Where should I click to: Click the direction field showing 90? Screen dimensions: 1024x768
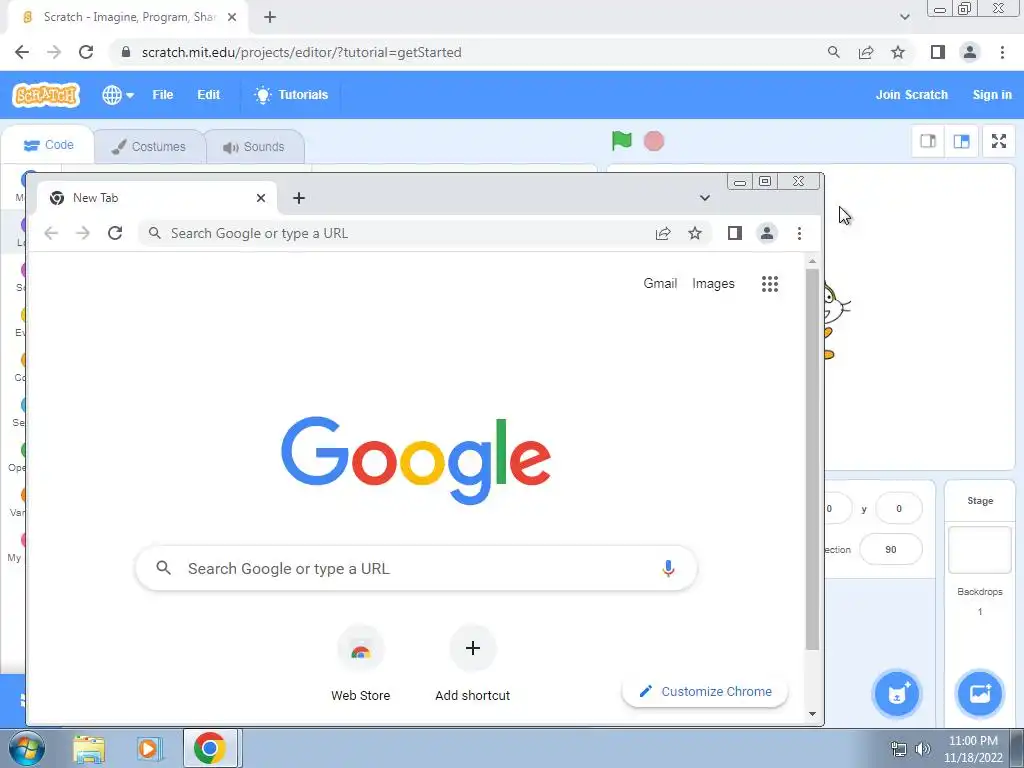(891, 550)
